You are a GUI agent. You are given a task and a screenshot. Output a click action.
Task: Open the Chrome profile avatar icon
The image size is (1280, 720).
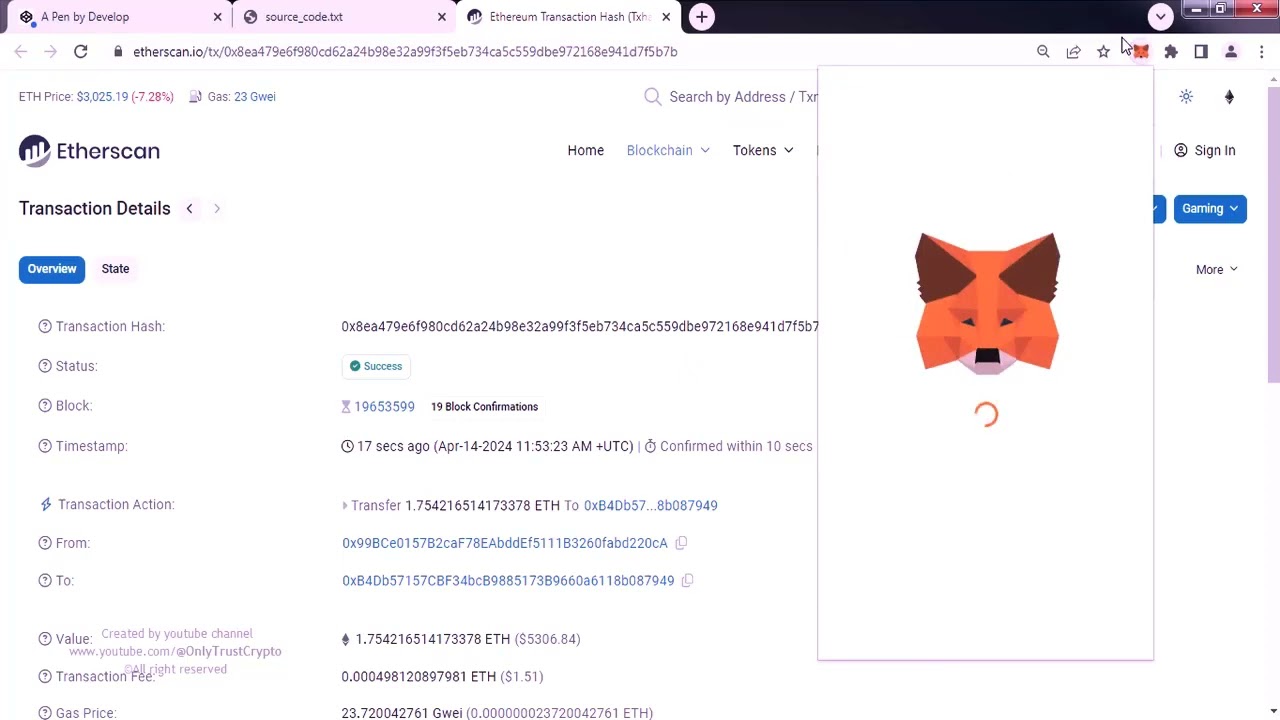1231,51
